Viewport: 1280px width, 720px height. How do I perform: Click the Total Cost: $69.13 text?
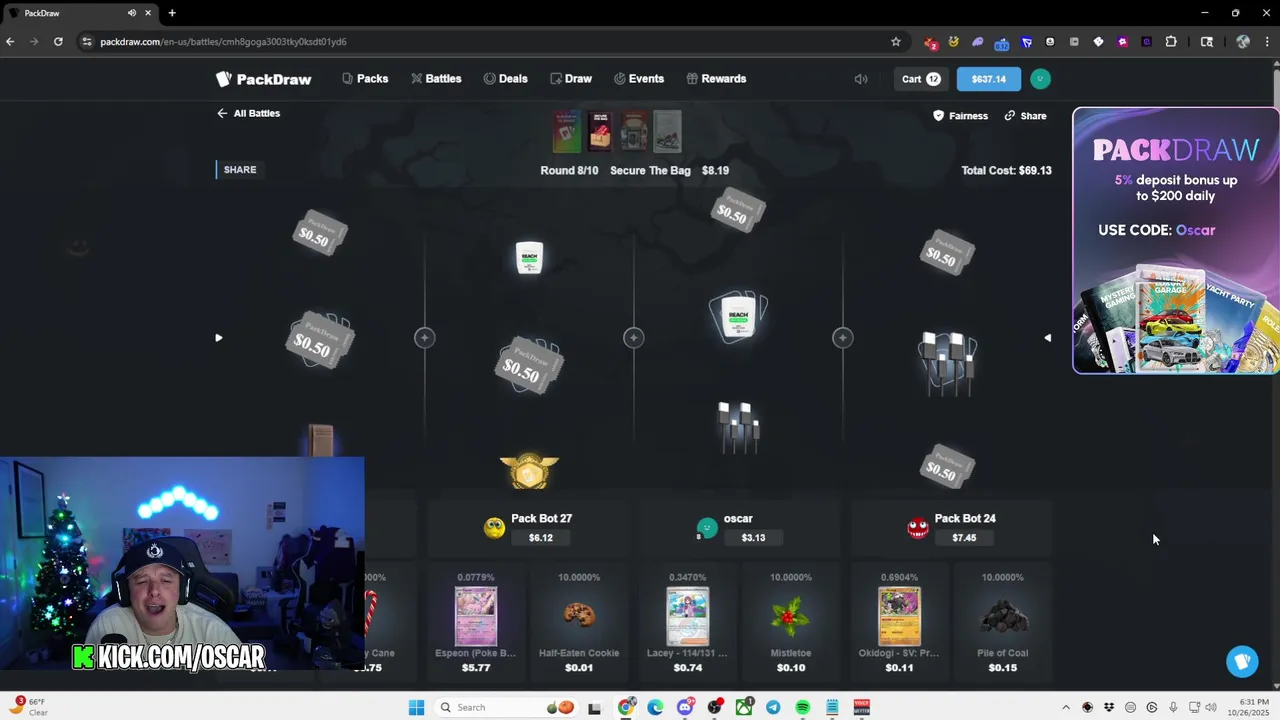click(x=1006, y=170)
